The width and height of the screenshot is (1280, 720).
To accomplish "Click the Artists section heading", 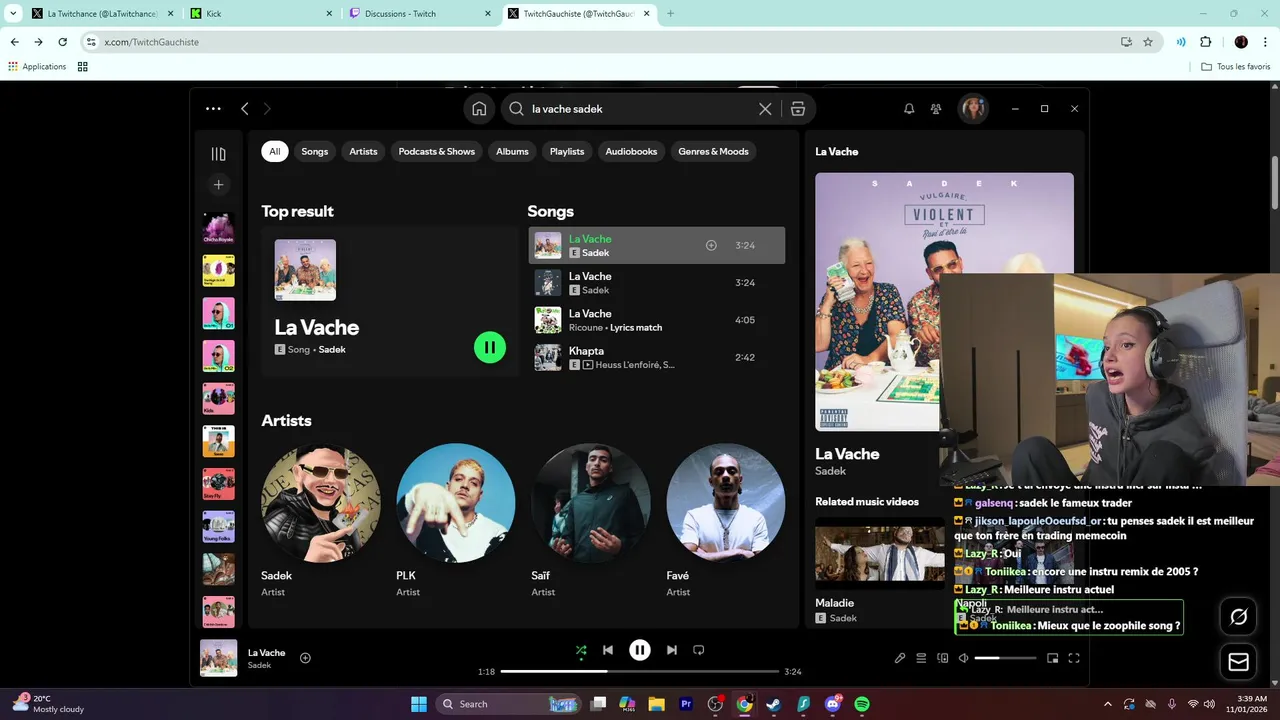I will [x=286, y=420].
